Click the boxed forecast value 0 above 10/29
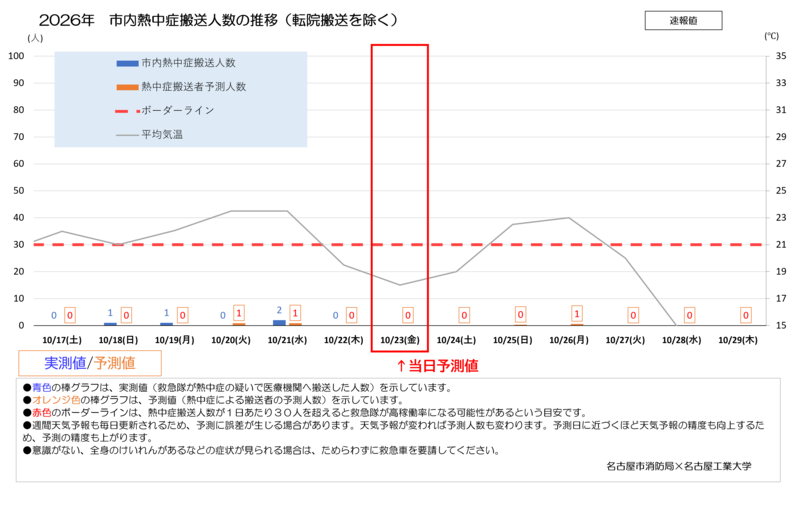800x524 pixels. [745, 315]
